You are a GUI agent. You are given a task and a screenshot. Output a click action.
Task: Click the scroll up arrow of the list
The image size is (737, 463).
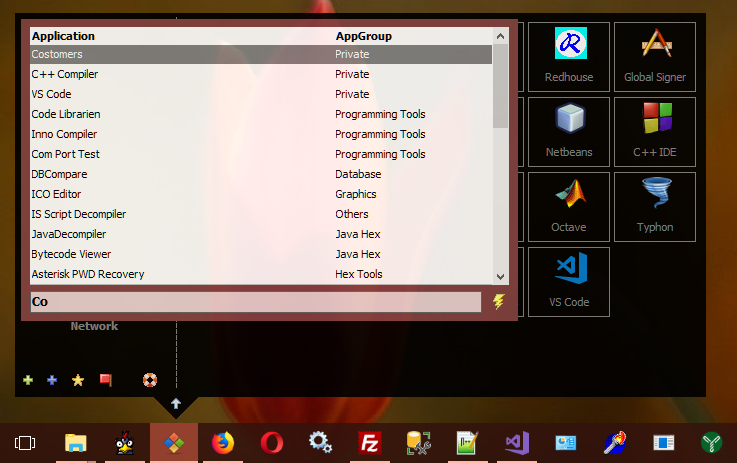(500, 36)
